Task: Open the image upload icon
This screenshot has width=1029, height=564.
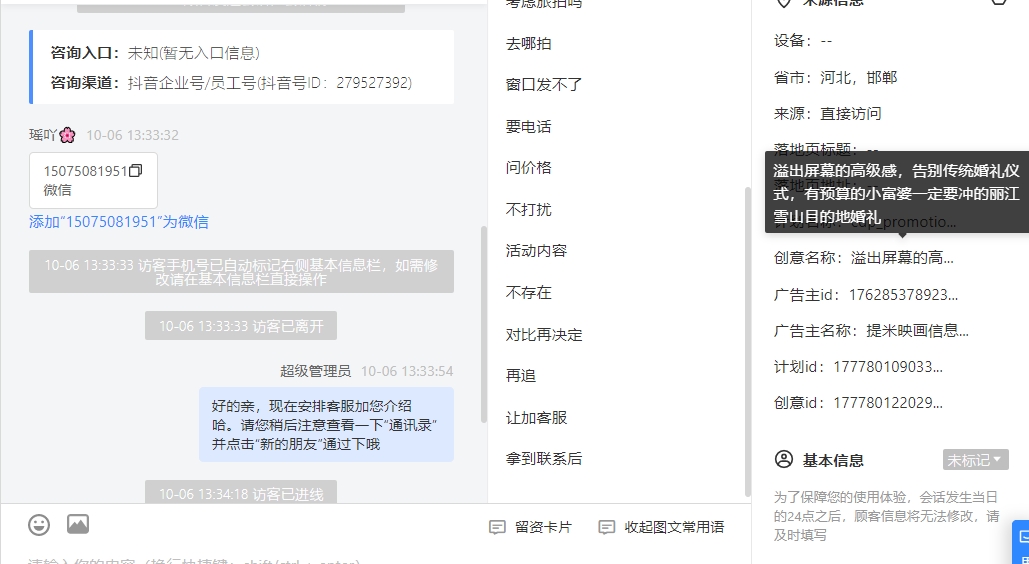Action: pyautogui.click(x=78, y=524)
